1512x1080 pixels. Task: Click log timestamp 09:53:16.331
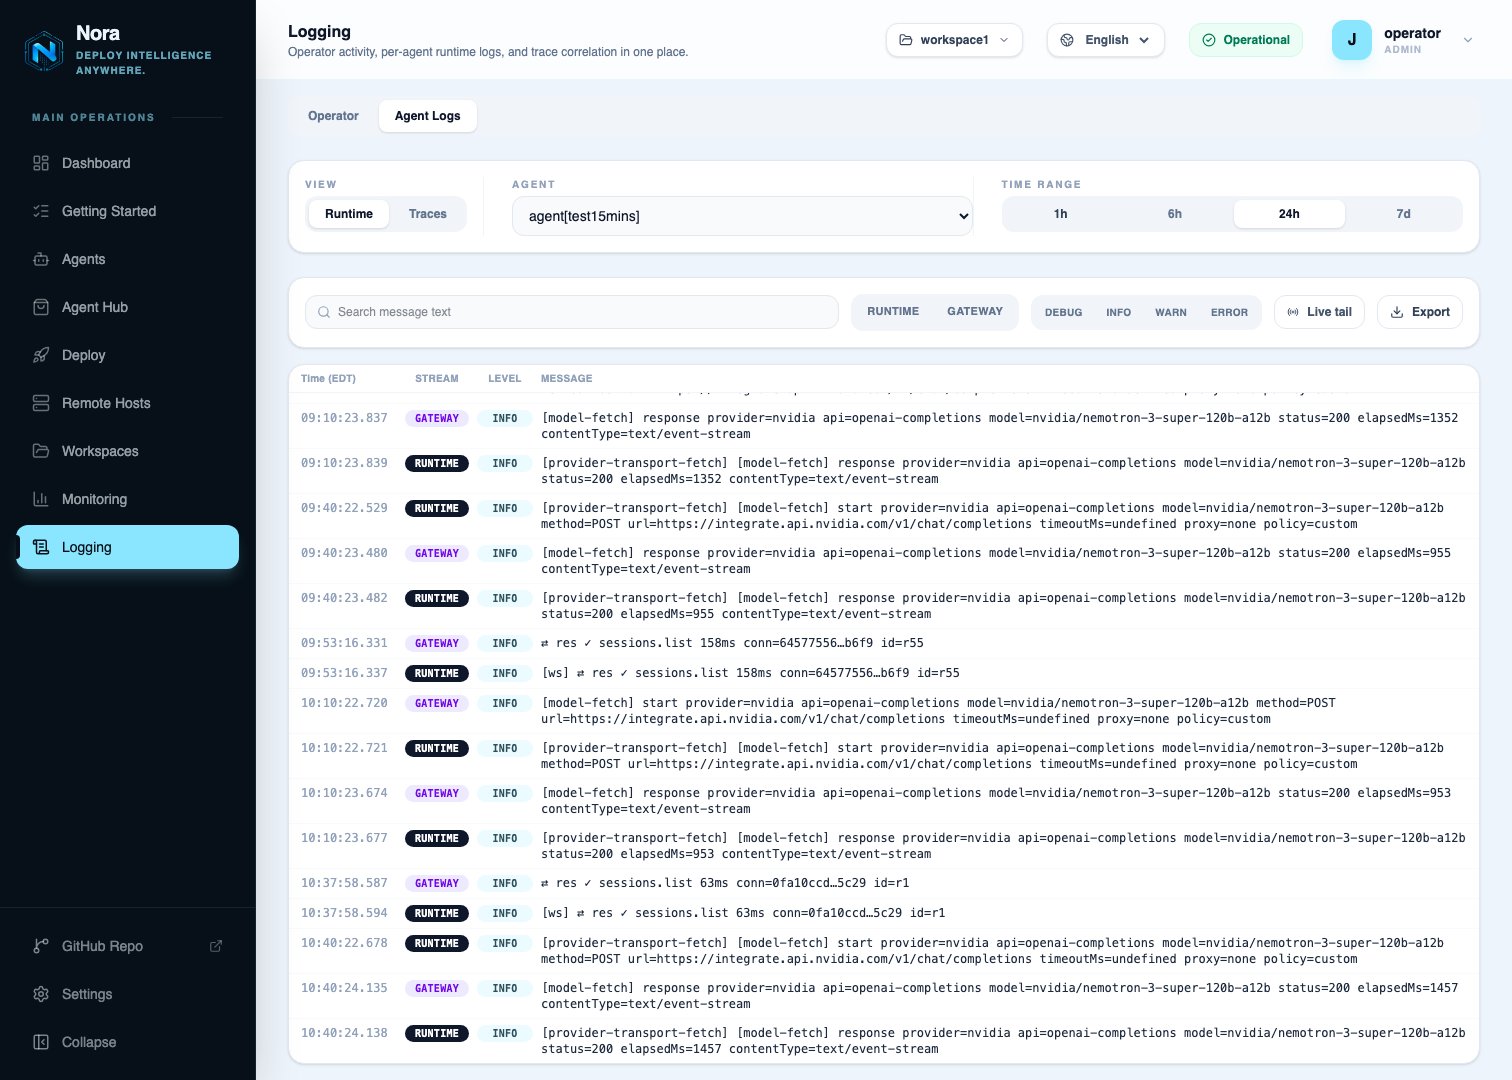[x=344, y=643]
